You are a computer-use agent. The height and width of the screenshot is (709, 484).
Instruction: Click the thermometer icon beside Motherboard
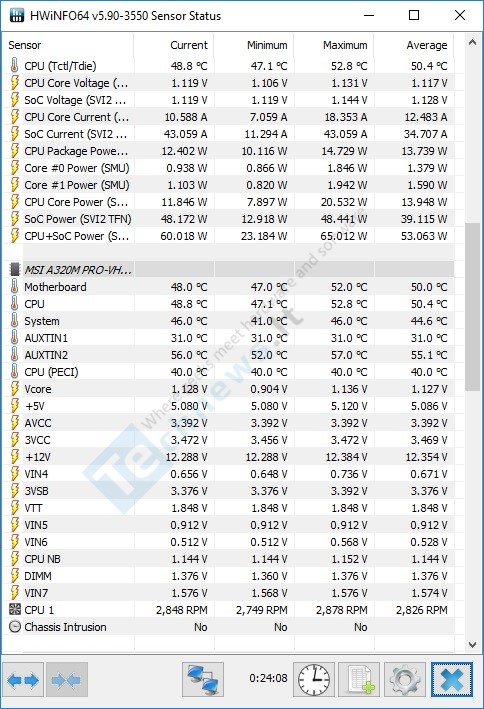point(14,287)
